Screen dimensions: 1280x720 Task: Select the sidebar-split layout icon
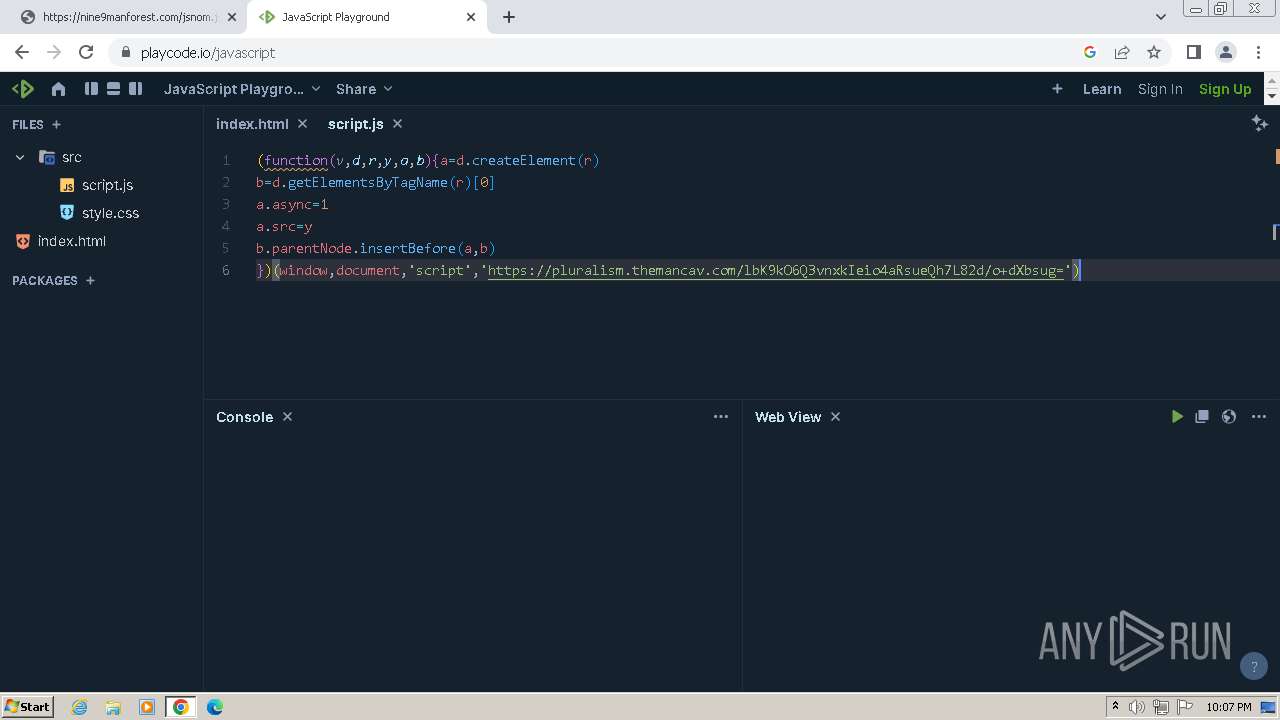click(136, 89)
